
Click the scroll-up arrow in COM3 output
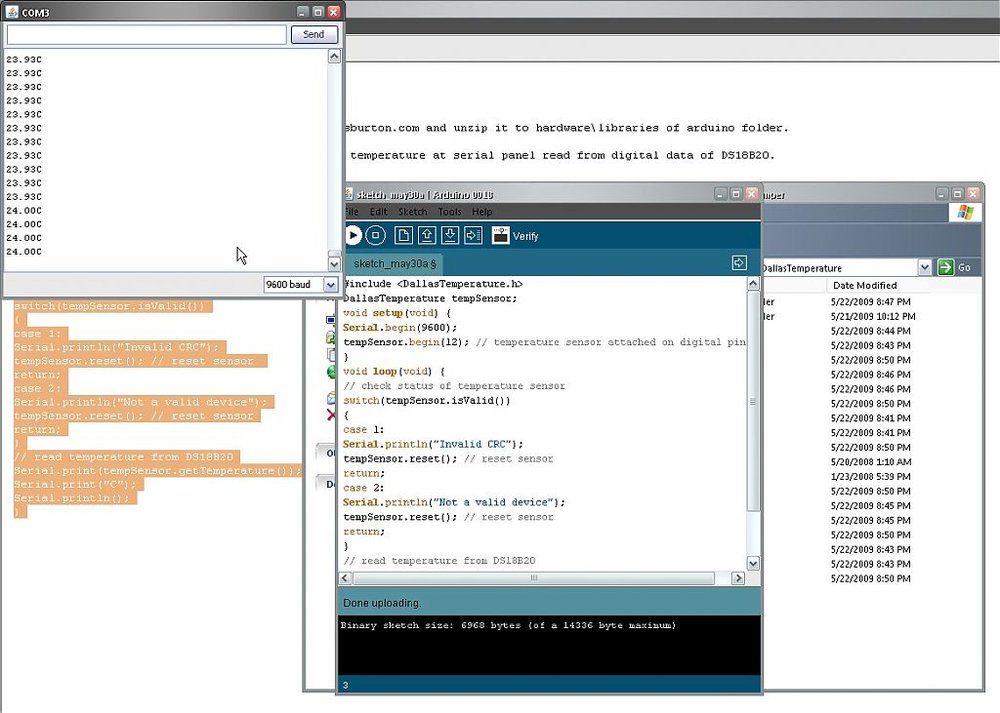[334, 57]
